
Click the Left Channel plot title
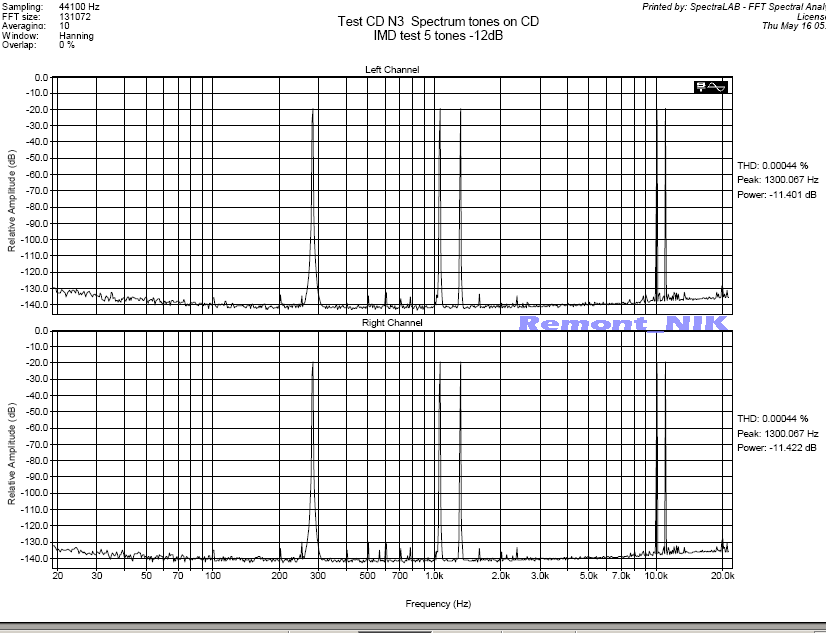[x=392, y=69]
